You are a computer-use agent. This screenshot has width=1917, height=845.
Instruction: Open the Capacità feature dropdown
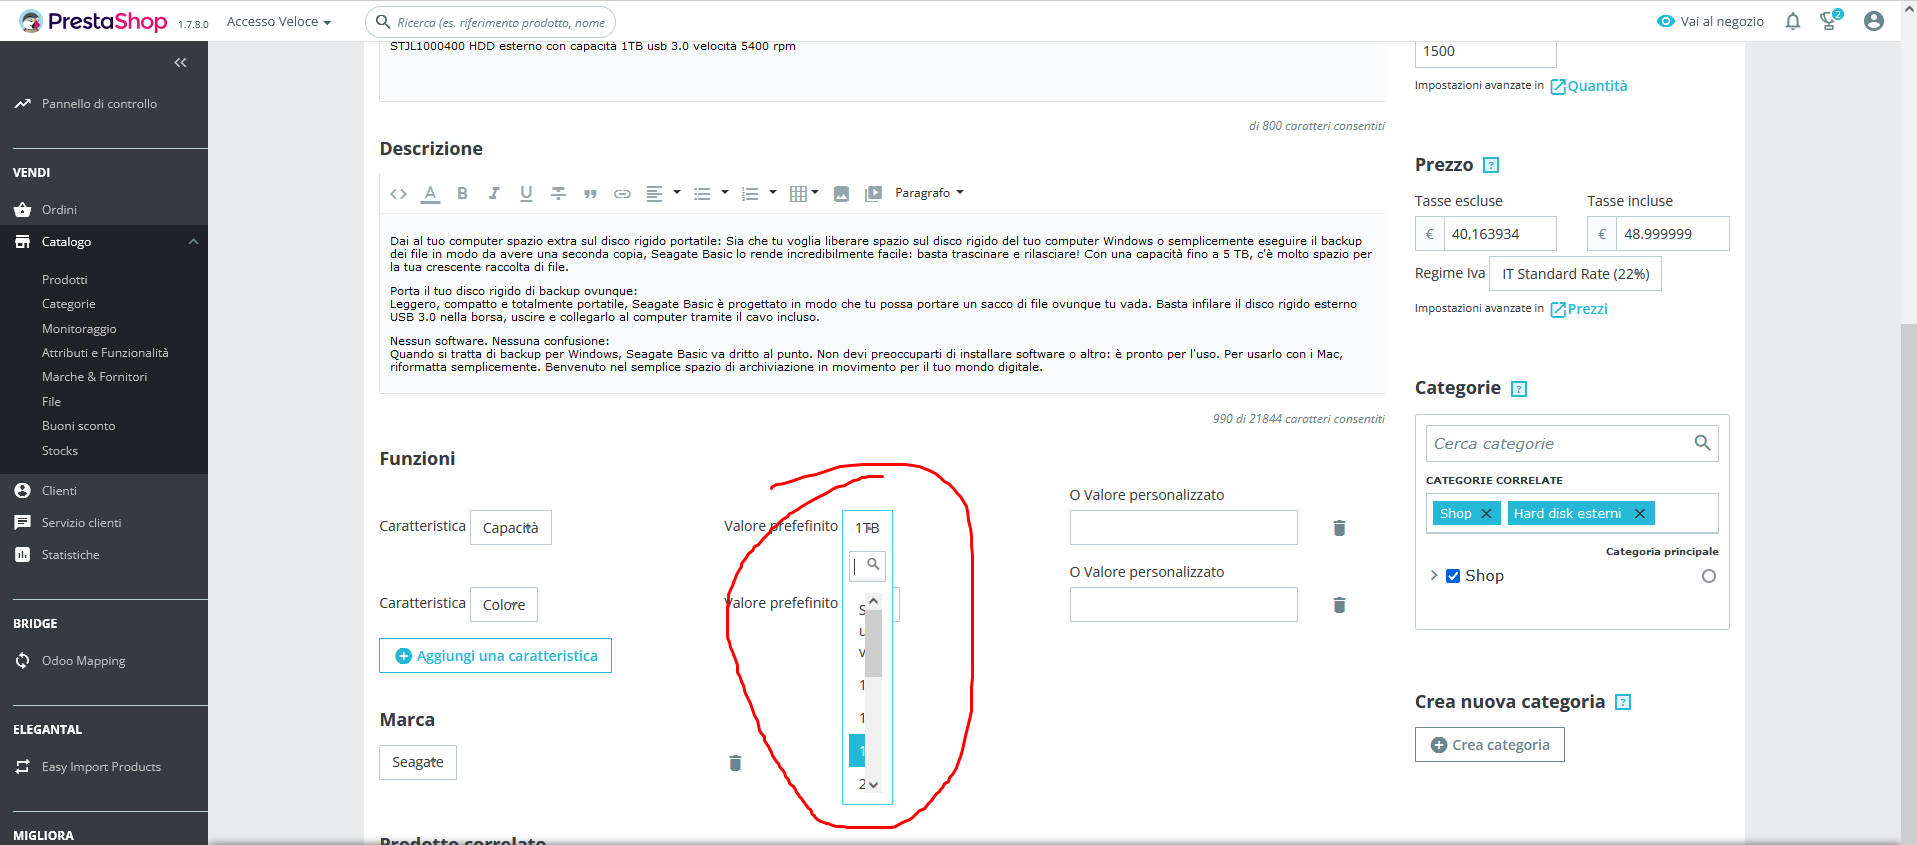pos(511,528)
